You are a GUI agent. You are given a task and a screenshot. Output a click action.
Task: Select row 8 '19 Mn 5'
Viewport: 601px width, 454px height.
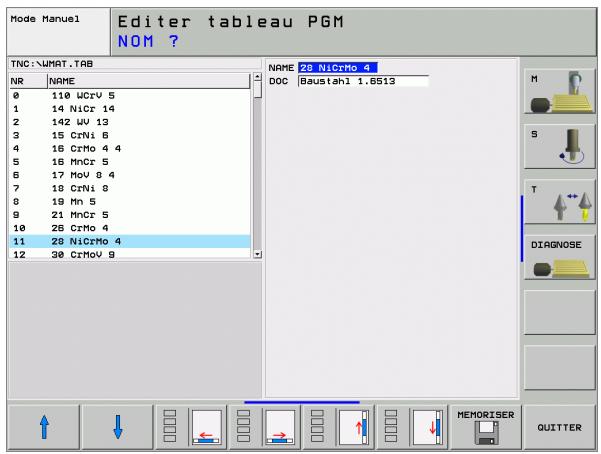(130, 202)
